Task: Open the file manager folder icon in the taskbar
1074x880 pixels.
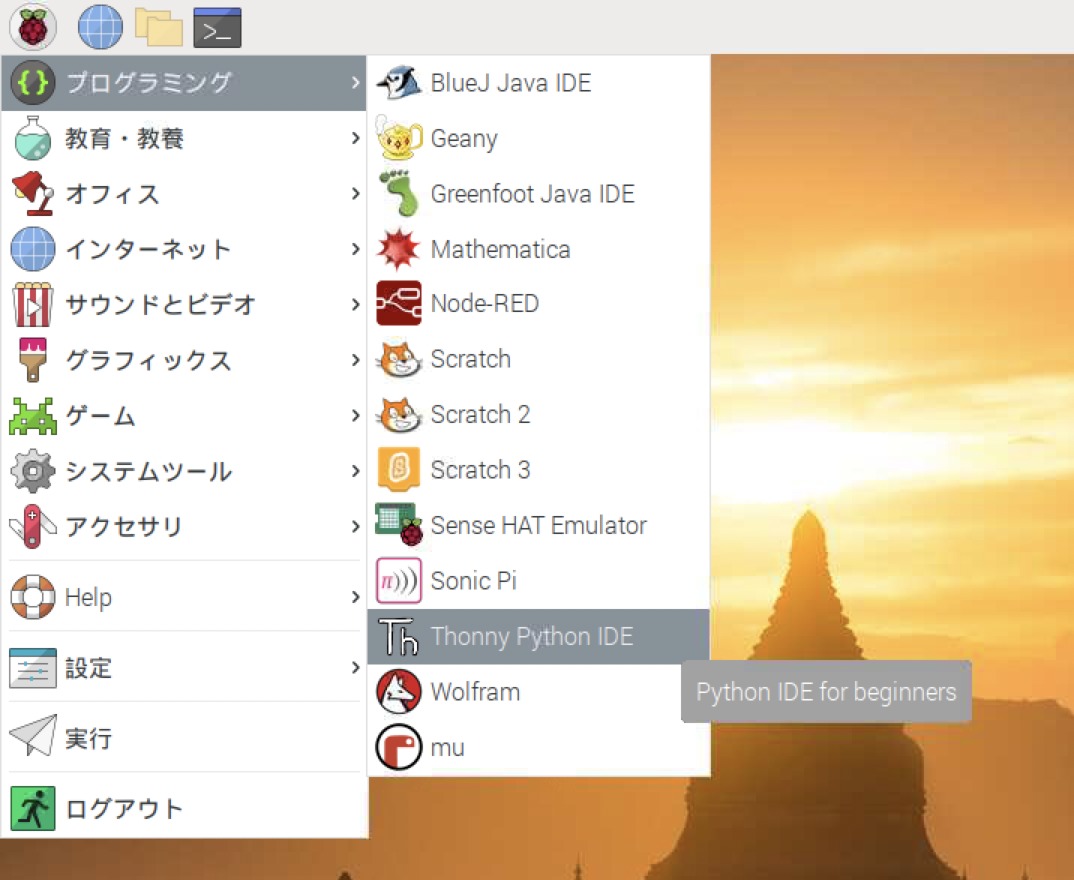Action: pos(159,27)
